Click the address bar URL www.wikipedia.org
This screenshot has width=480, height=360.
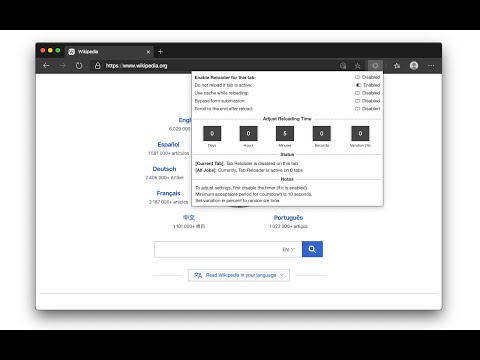tap(137, 66)
